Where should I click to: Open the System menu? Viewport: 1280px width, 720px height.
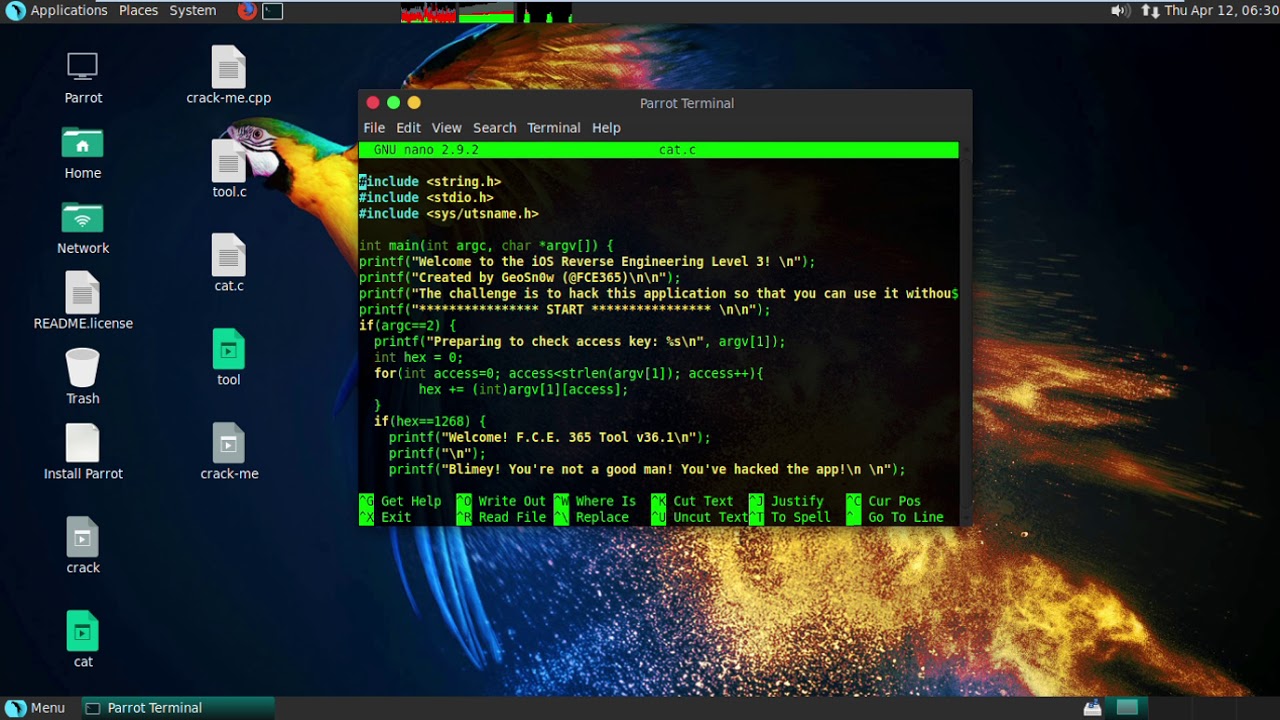click(x=193, y=11)
